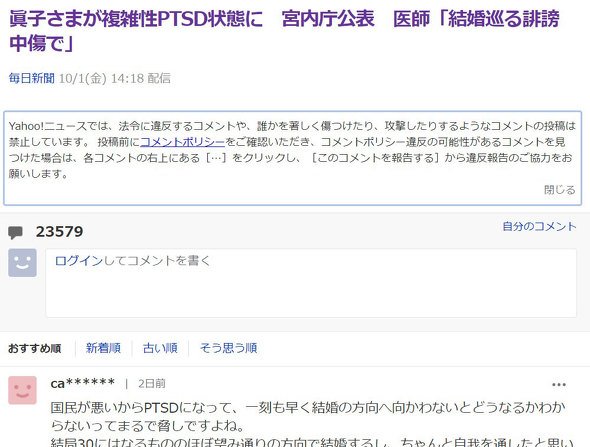Click the pink smiley commenter avatar
590x447 pixels.
click(23, 390)
